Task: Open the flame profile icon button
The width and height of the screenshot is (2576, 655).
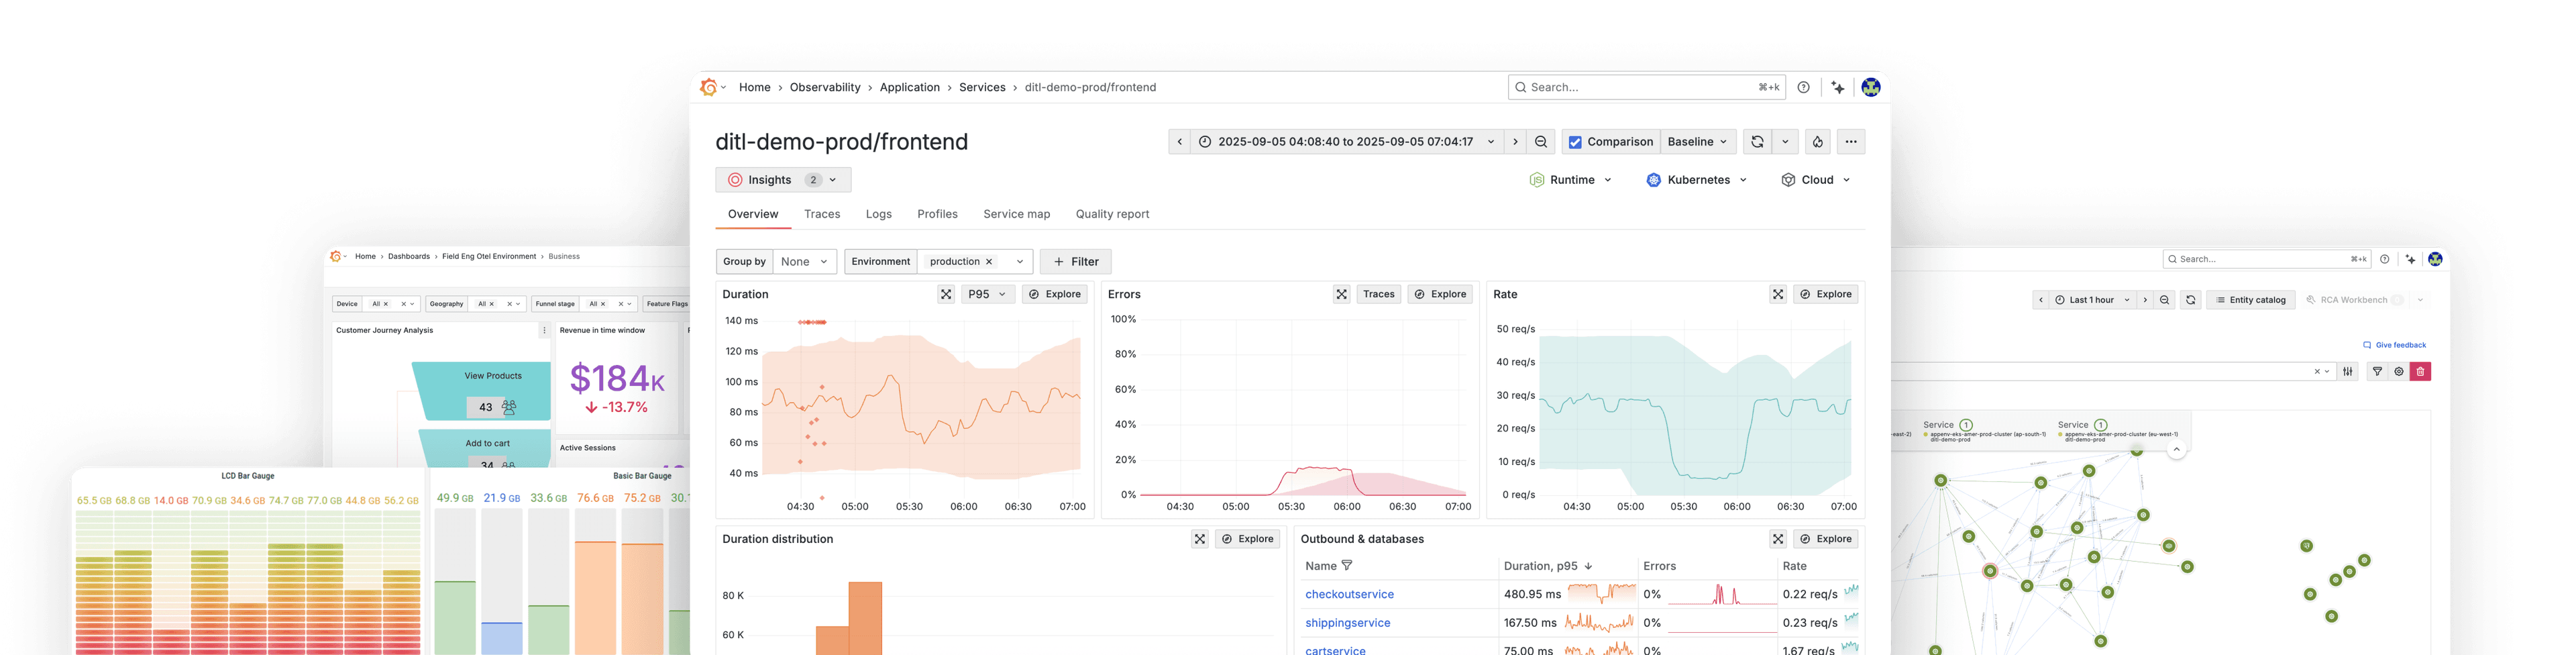Action: pyautogui.click(x=1817, y=142)
